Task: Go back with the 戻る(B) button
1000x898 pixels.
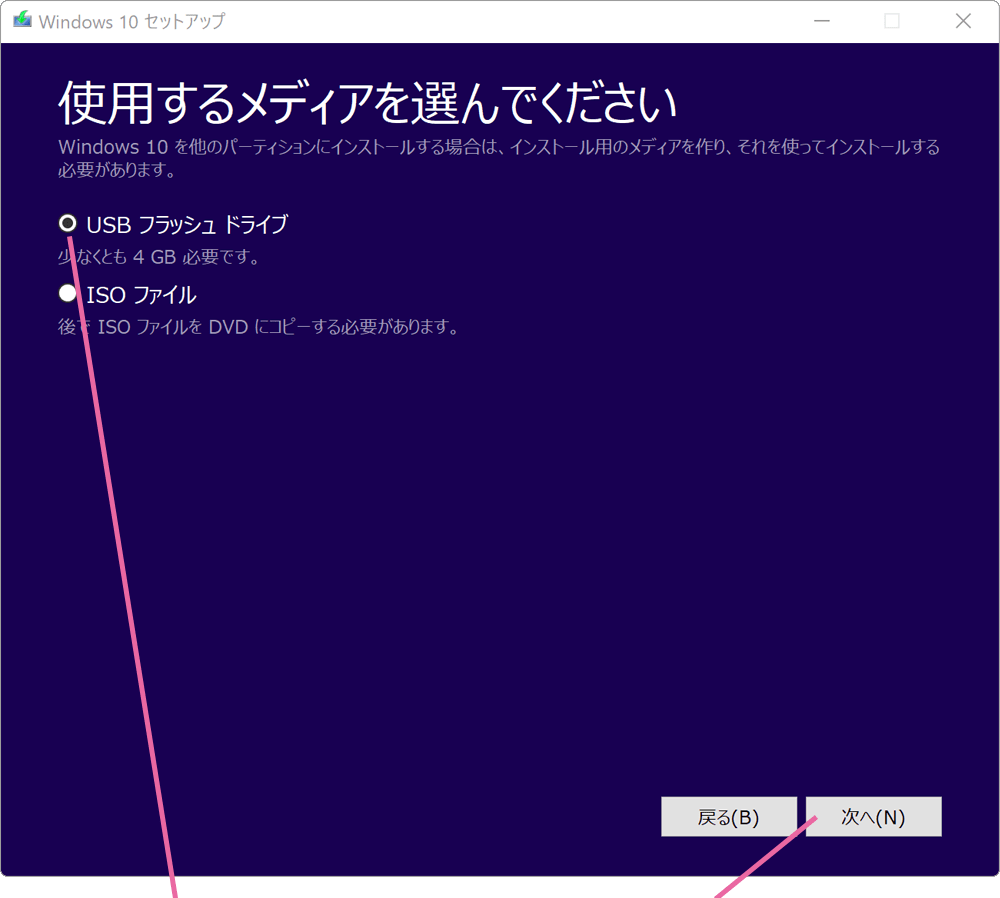Action: click(x=728, y=816)
